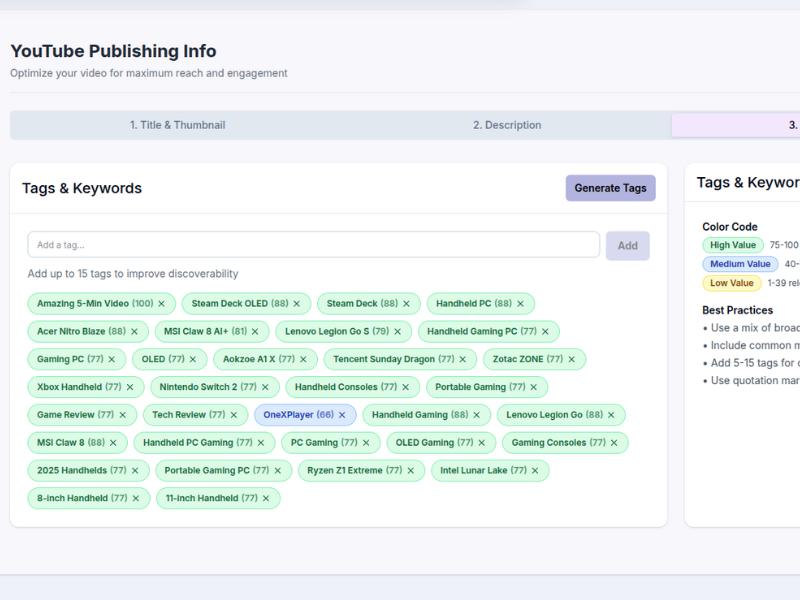The height and width of the screenshot is (600, 800).
Task: Remove the Intel Lunar Lake tag
Action: pos(535,470)
